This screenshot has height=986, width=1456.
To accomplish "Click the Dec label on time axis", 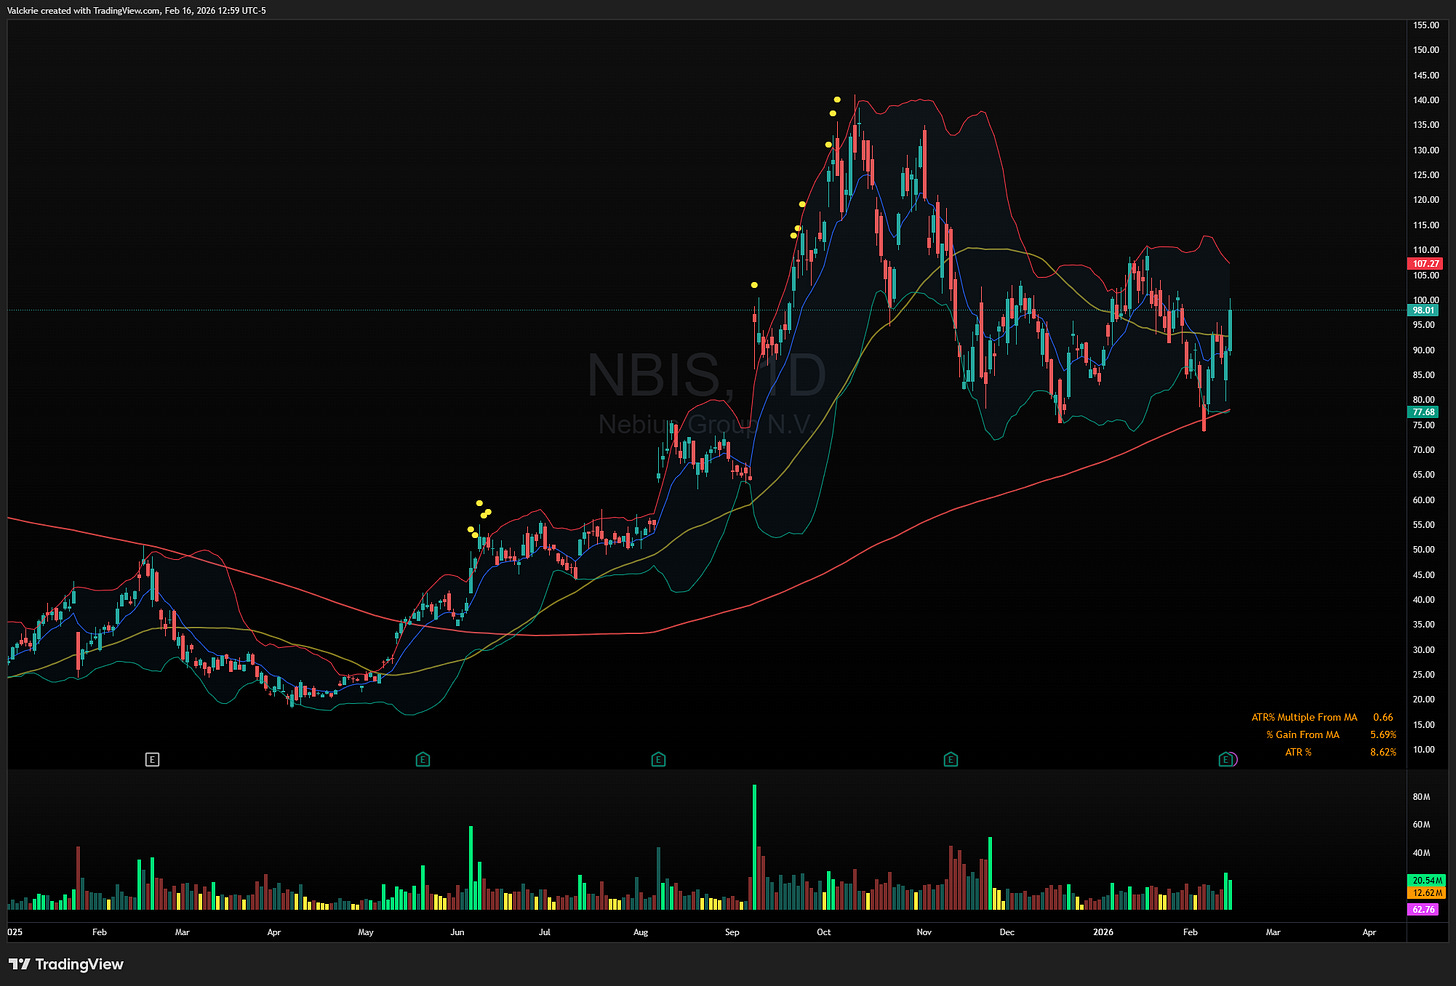I will click(1006, 932).
